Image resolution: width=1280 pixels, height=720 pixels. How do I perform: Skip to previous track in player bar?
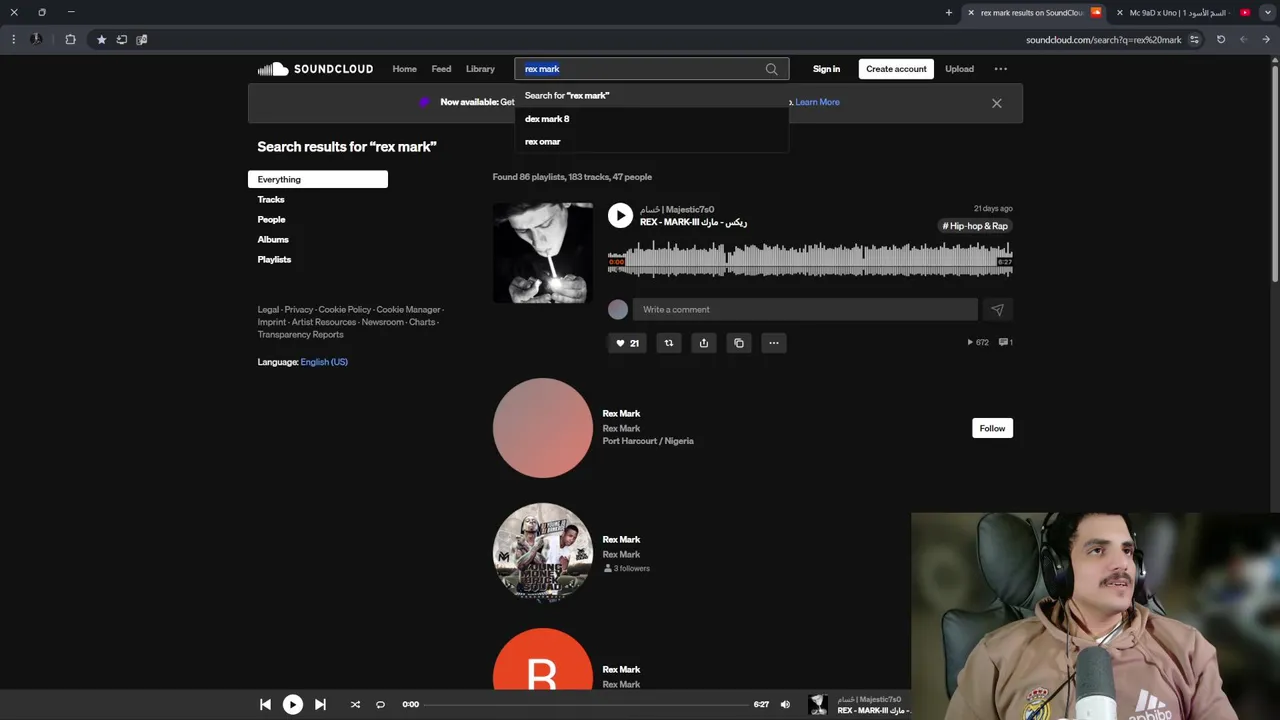click(265, 704)
